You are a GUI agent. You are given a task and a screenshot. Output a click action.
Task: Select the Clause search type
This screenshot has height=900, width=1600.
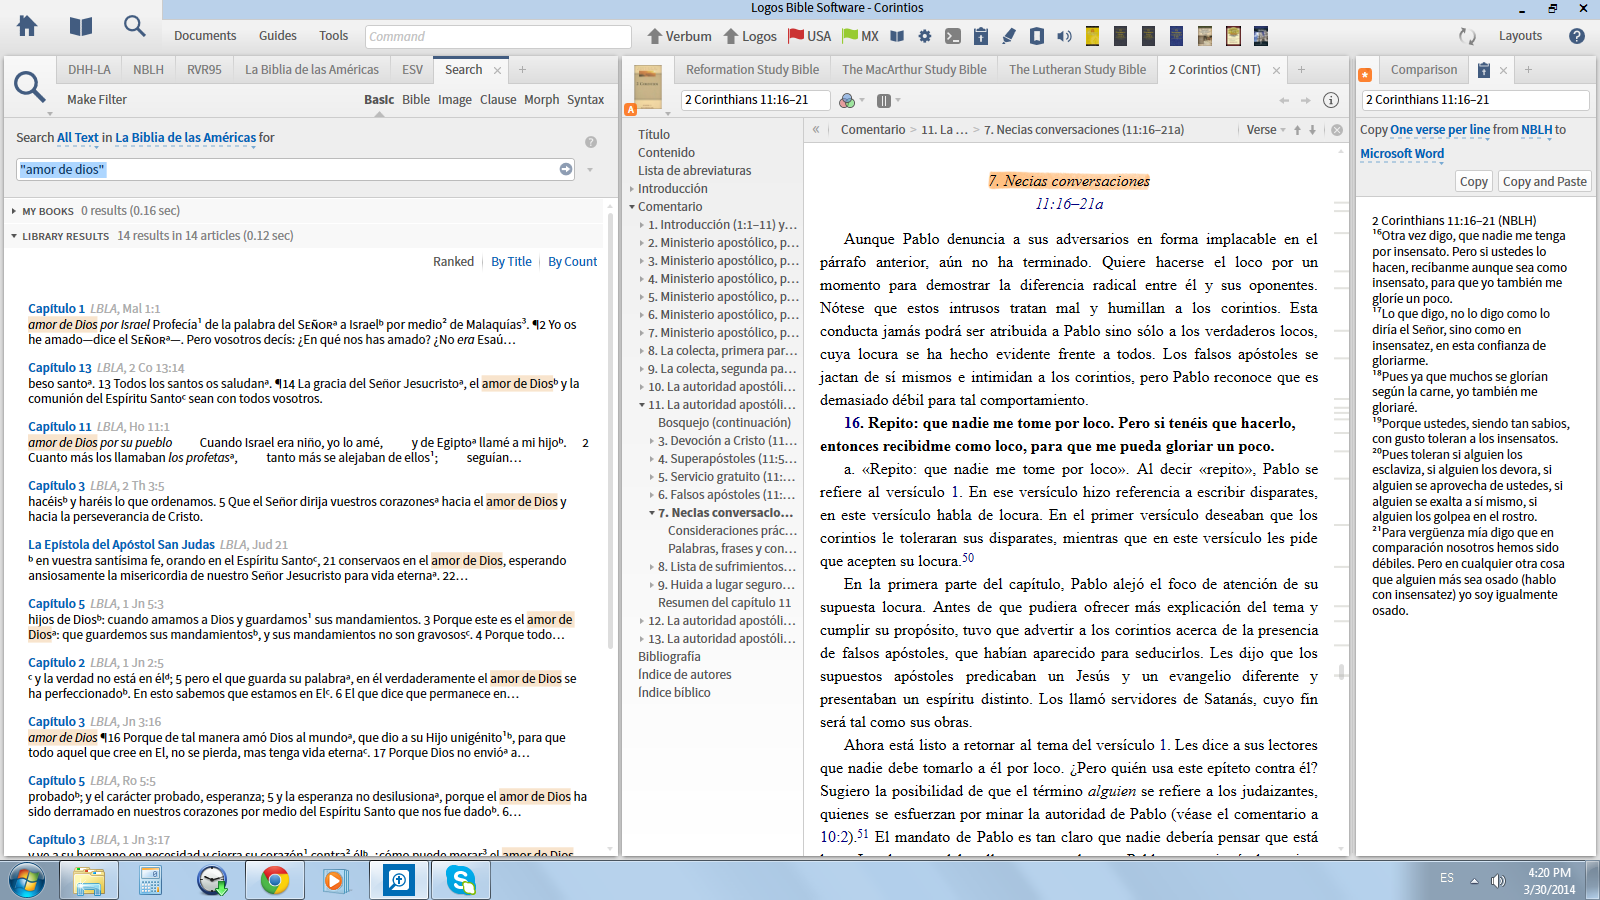(x=498, y=100)
